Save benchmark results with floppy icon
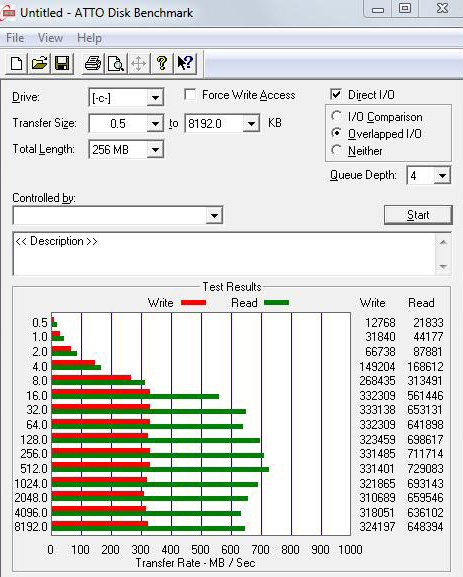Screen dimensions: 463x577 (62, 64)
